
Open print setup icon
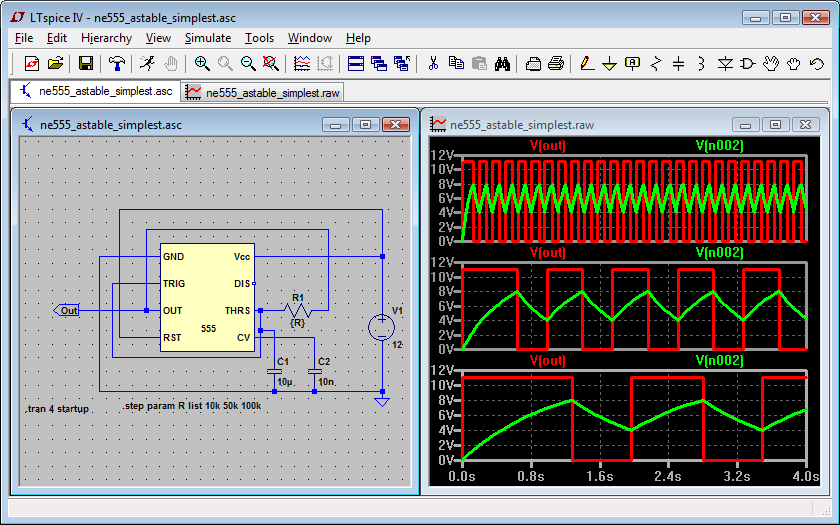tap(533, 64)
